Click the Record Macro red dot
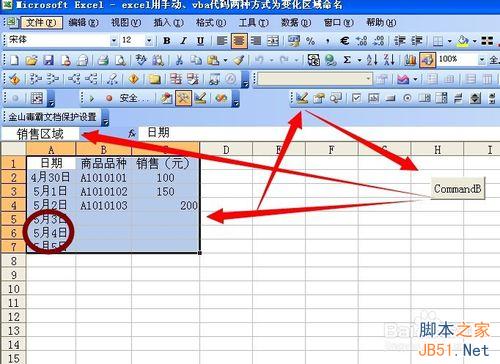Image resolution: width=500 pixels, height=364 pixels. (109, 98)
